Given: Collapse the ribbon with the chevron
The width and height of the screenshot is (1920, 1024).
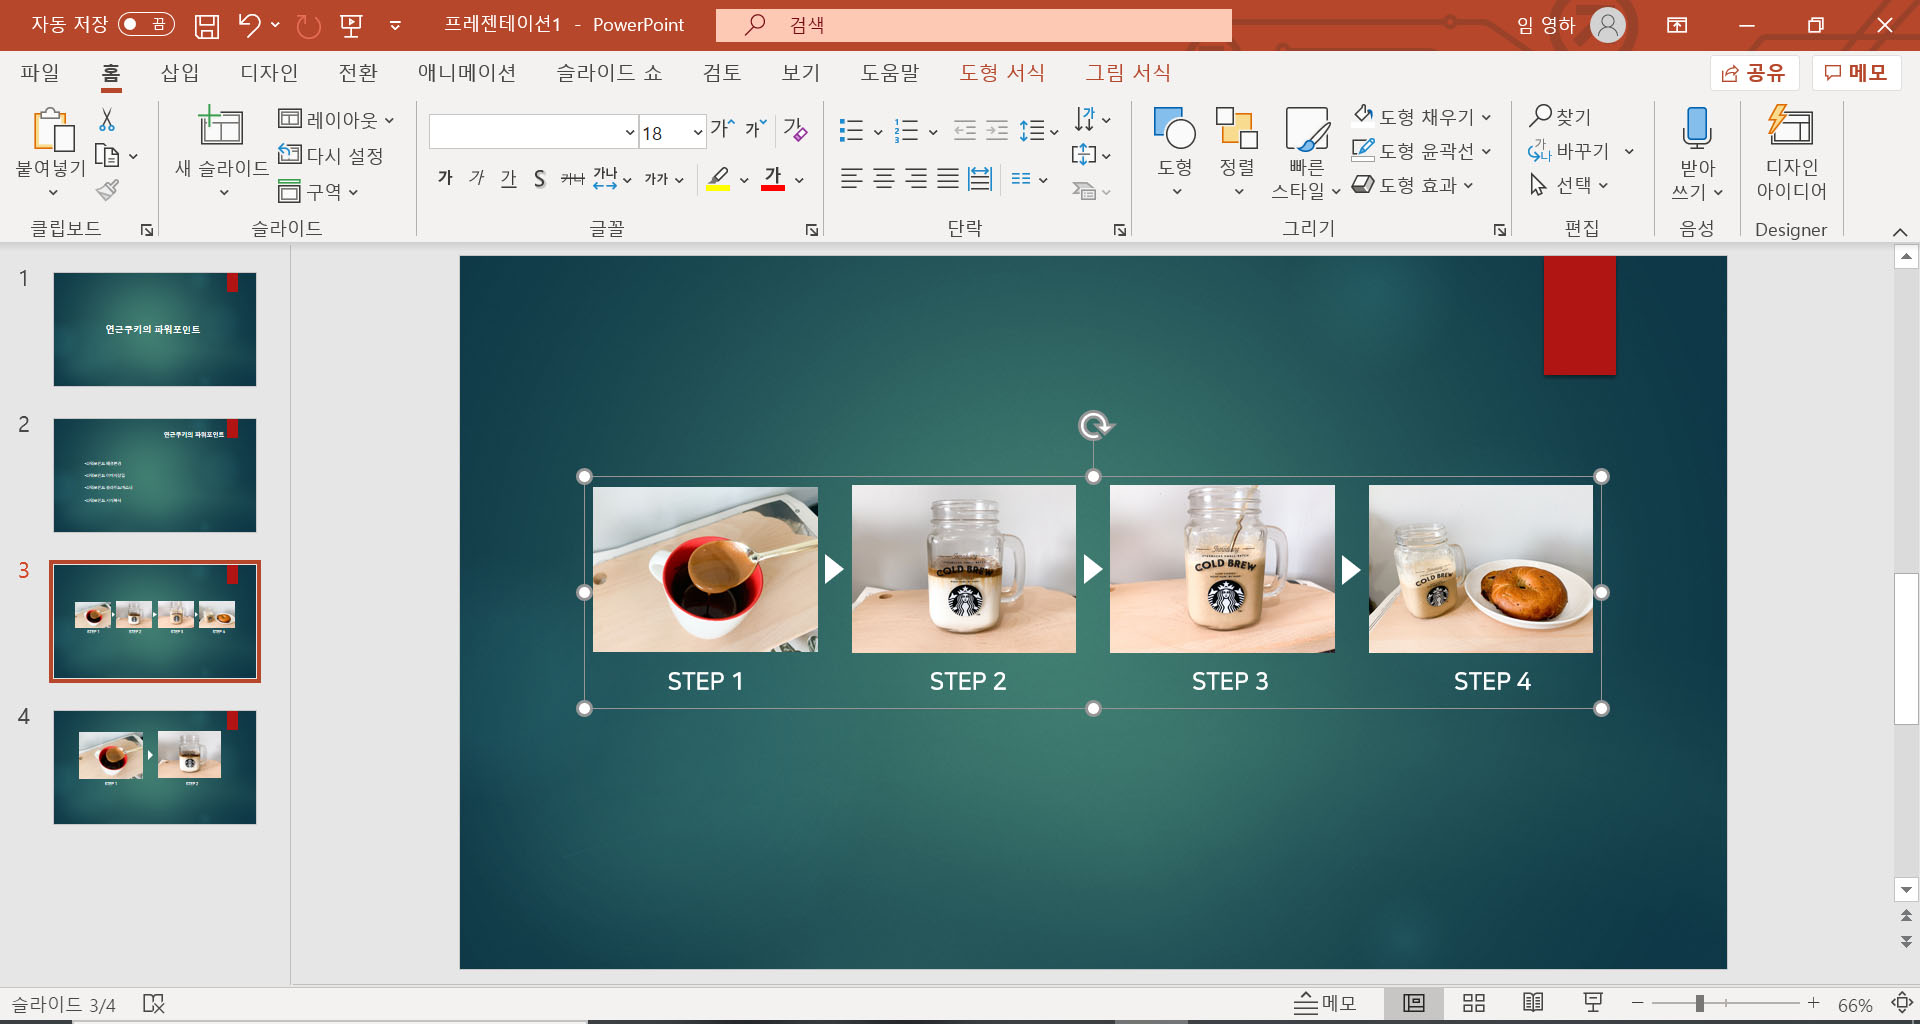Looking at the screenshot, I should (x=1900, y=231).
